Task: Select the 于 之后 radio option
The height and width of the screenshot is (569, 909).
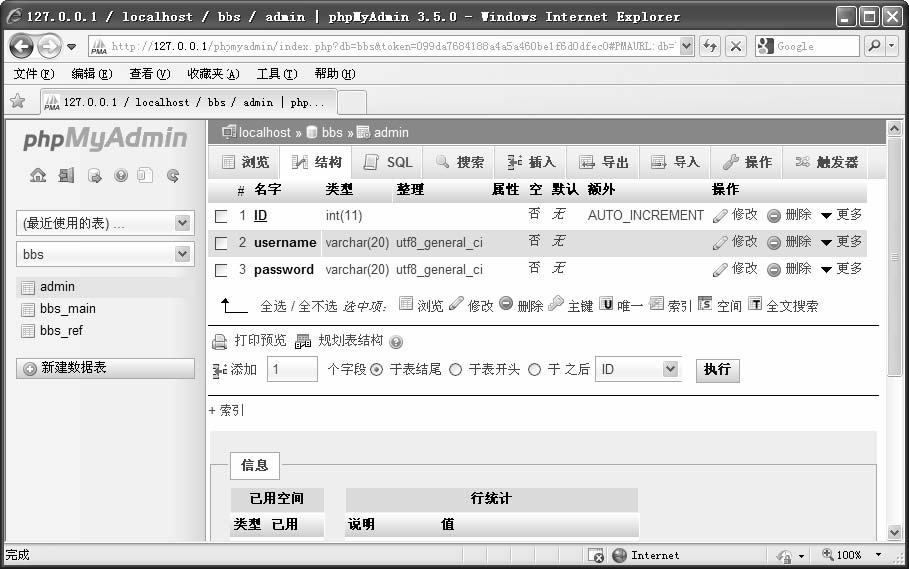Action: tap(535, 370)
